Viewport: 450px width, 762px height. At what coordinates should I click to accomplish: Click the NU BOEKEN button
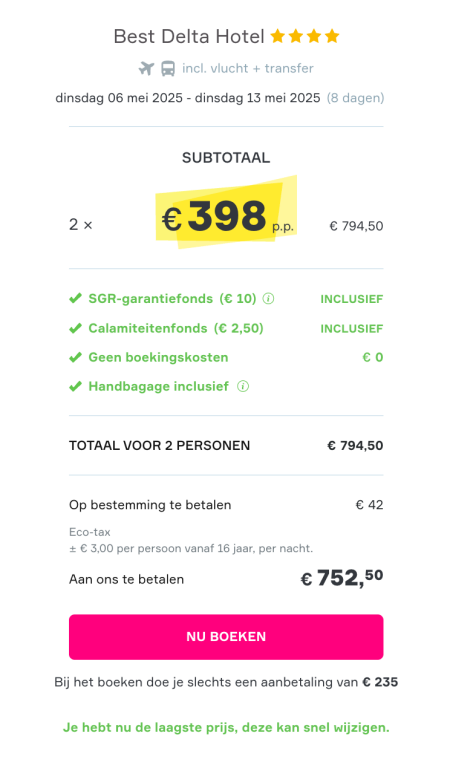[226, 637]
